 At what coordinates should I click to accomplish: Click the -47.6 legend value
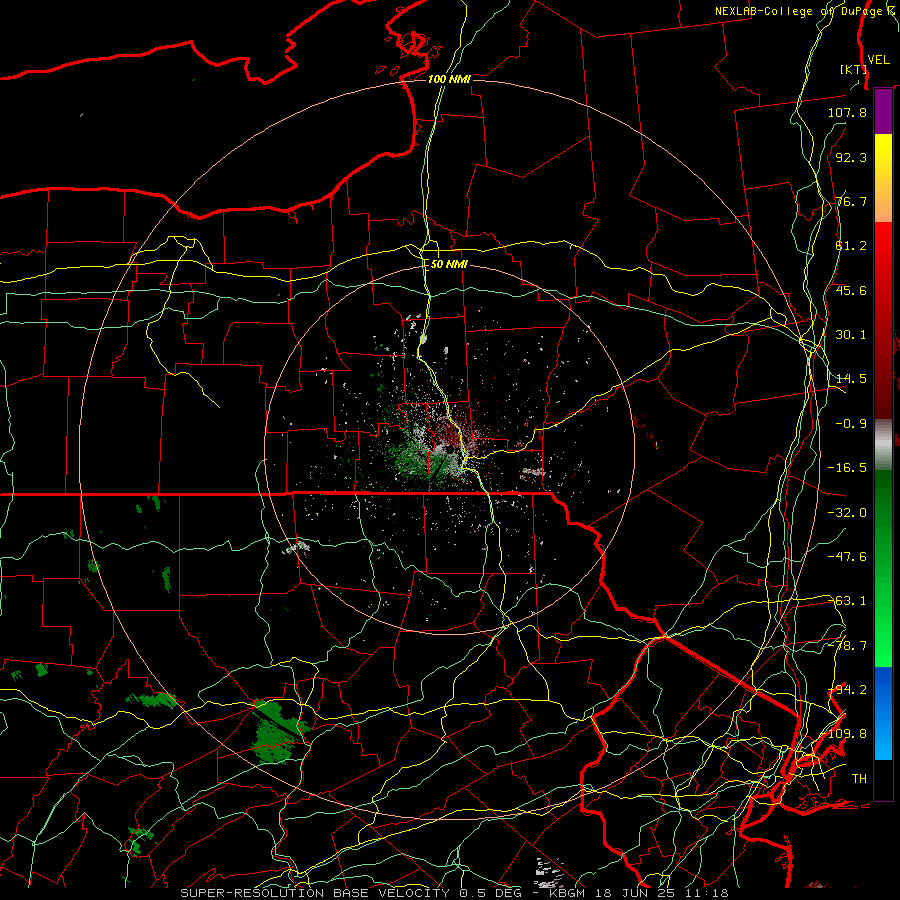tap(847, 557)
